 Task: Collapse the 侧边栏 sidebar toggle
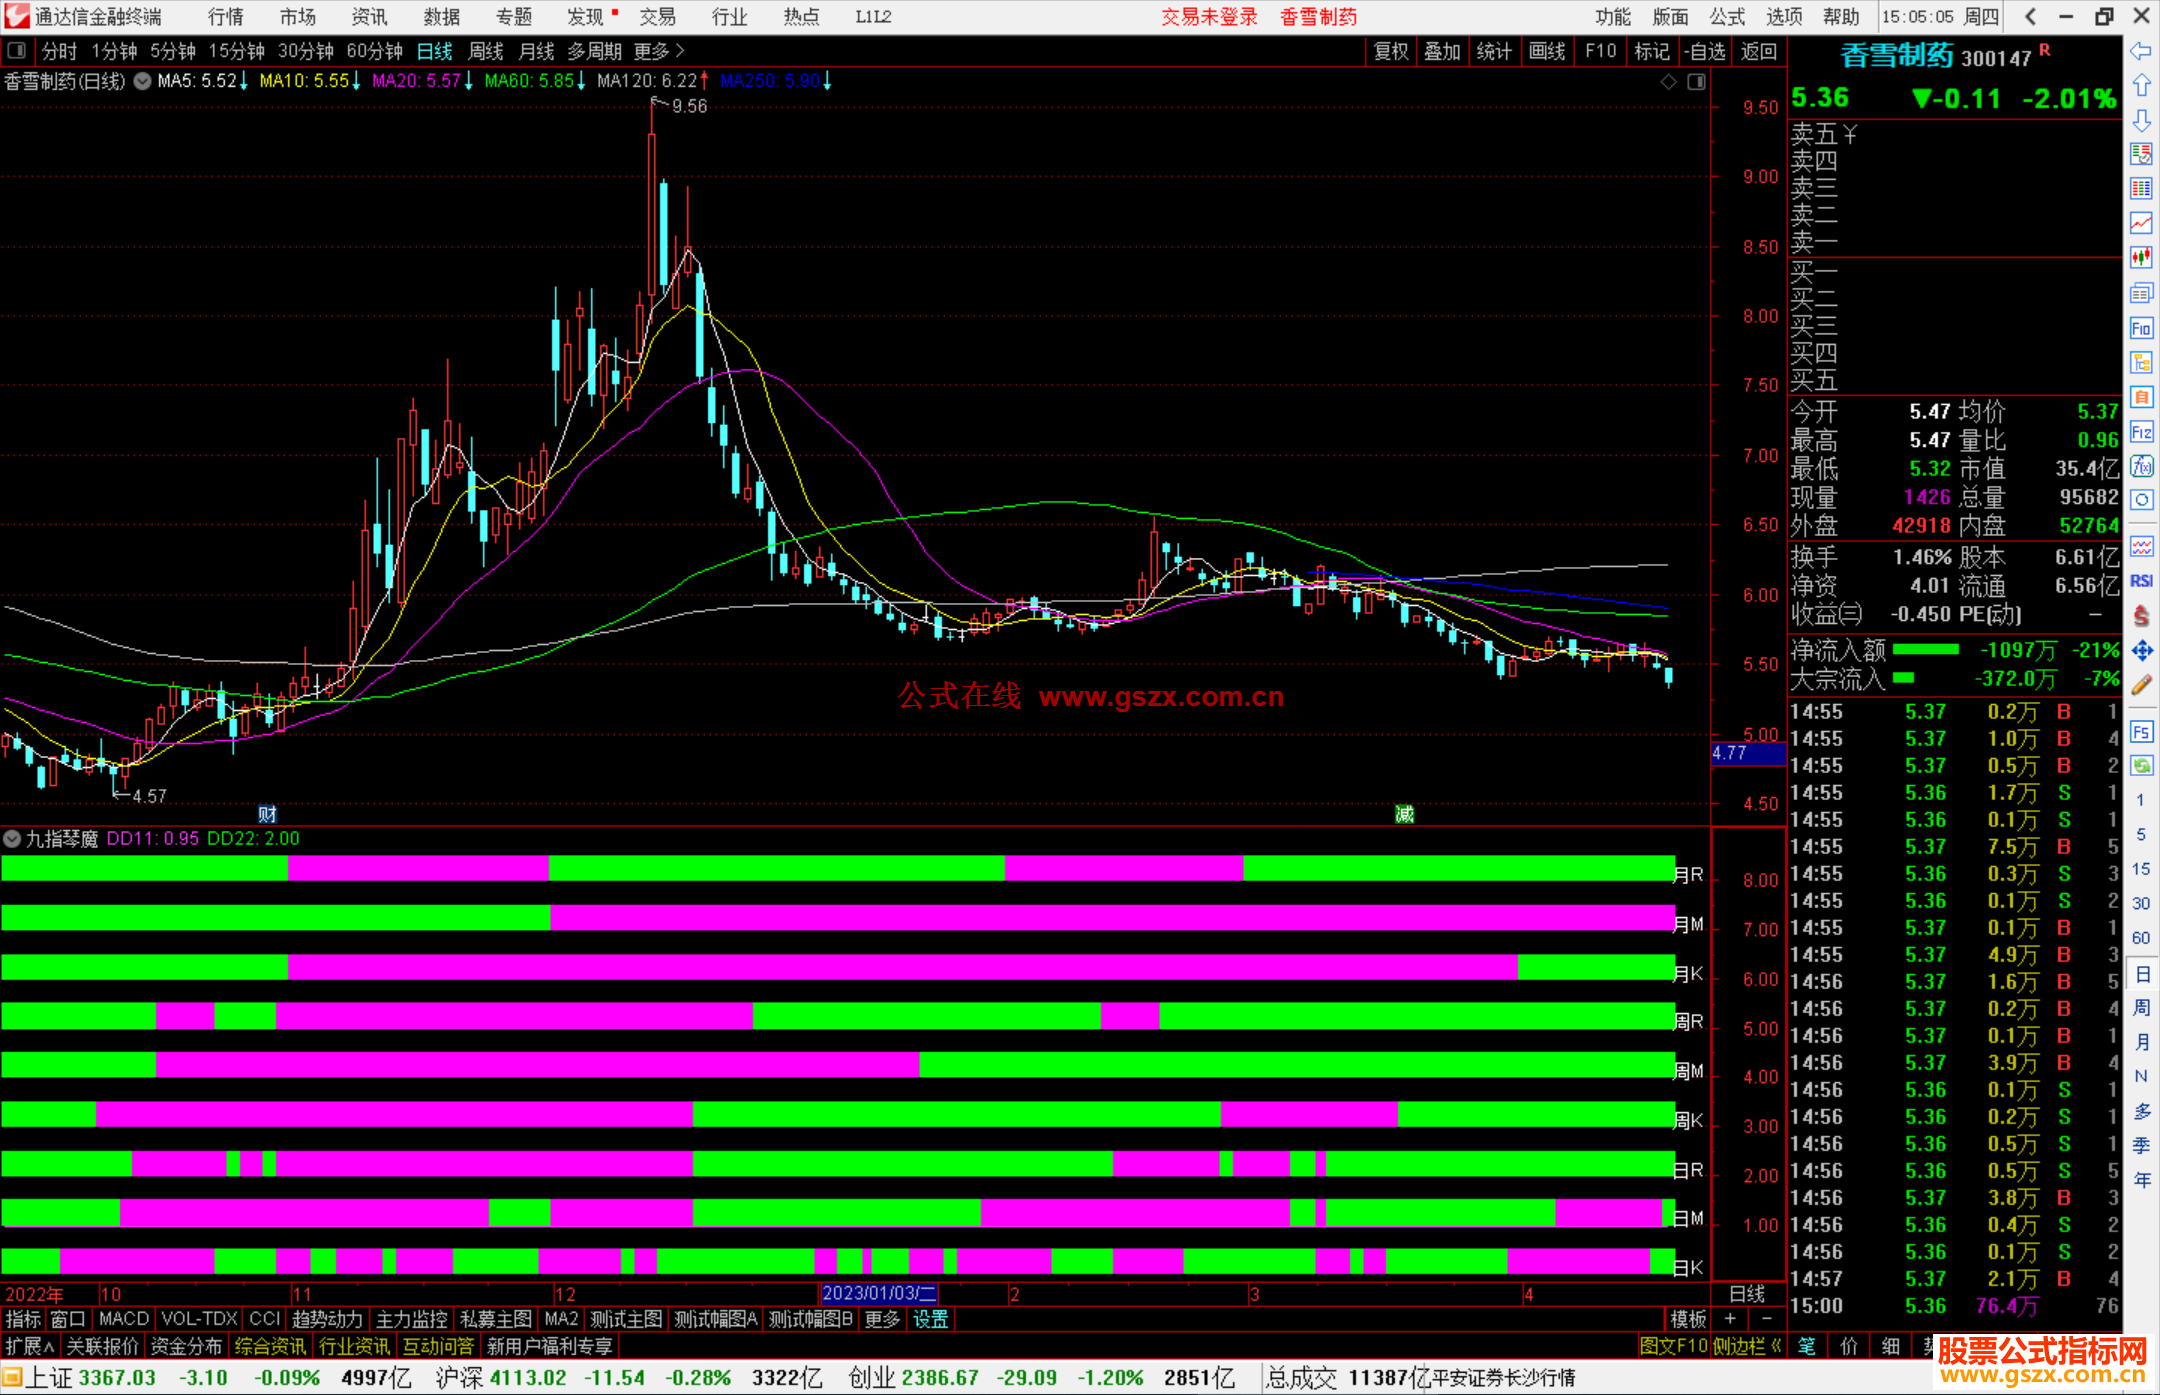[1748, 1346]
